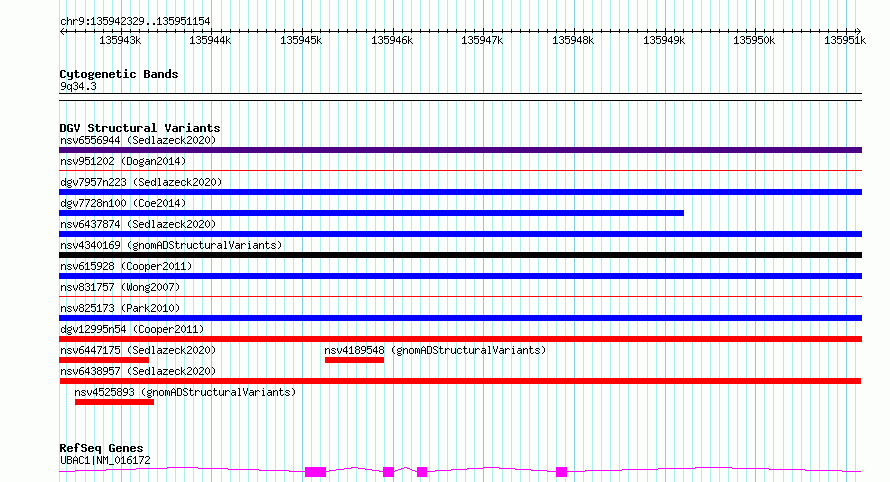This screenshot has width=890, height=482.
Task: Open variant label dgv7957n223 (Sedlazeck2020)
Action: tap(141, 182)
